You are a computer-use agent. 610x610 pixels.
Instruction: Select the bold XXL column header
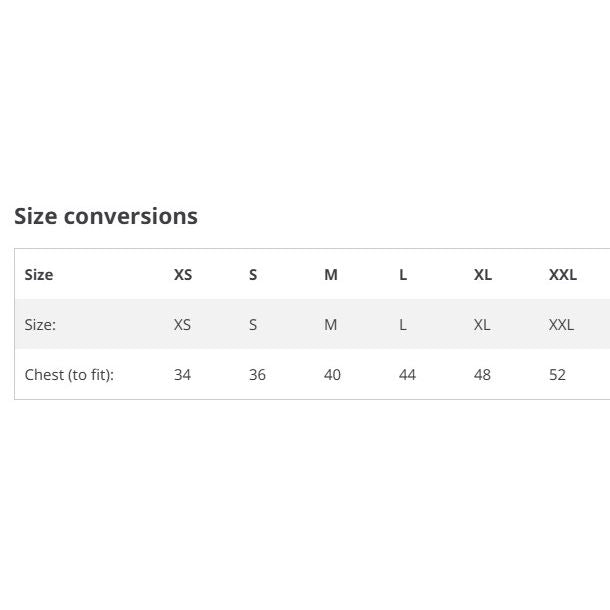click(563, 274)
